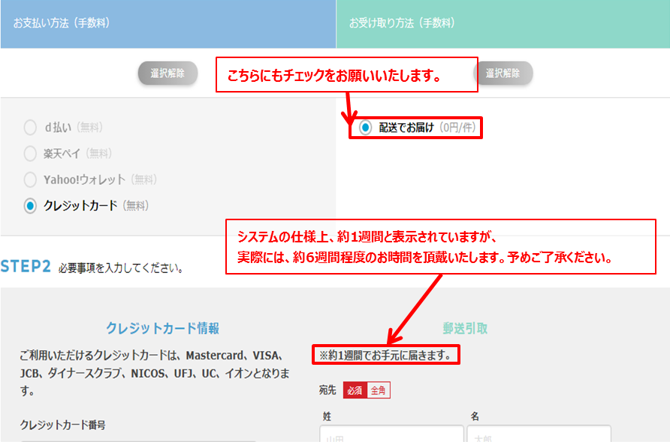670x442 pixels.
Task: Open the お支払い方法（手数料） blue header tab
Action: pyautogui.click(x=168, y=24)
